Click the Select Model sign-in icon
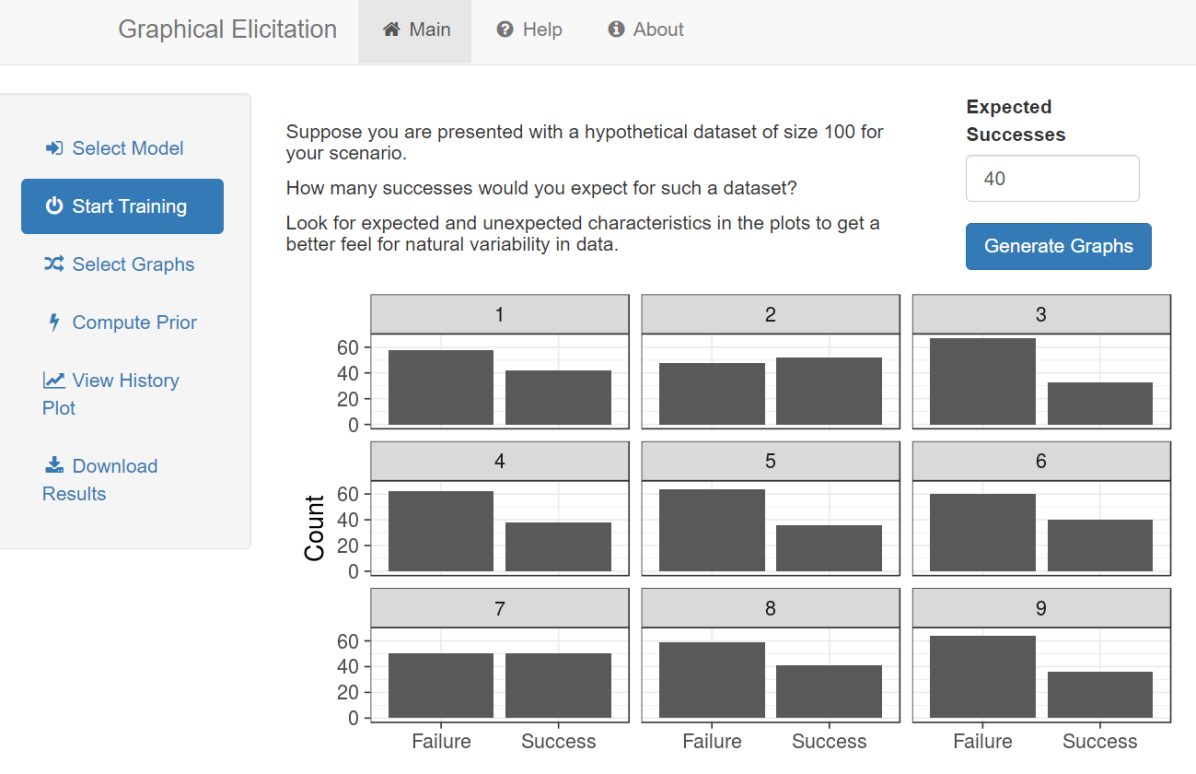Screen dimensions: 1196x774 [54, 148]
